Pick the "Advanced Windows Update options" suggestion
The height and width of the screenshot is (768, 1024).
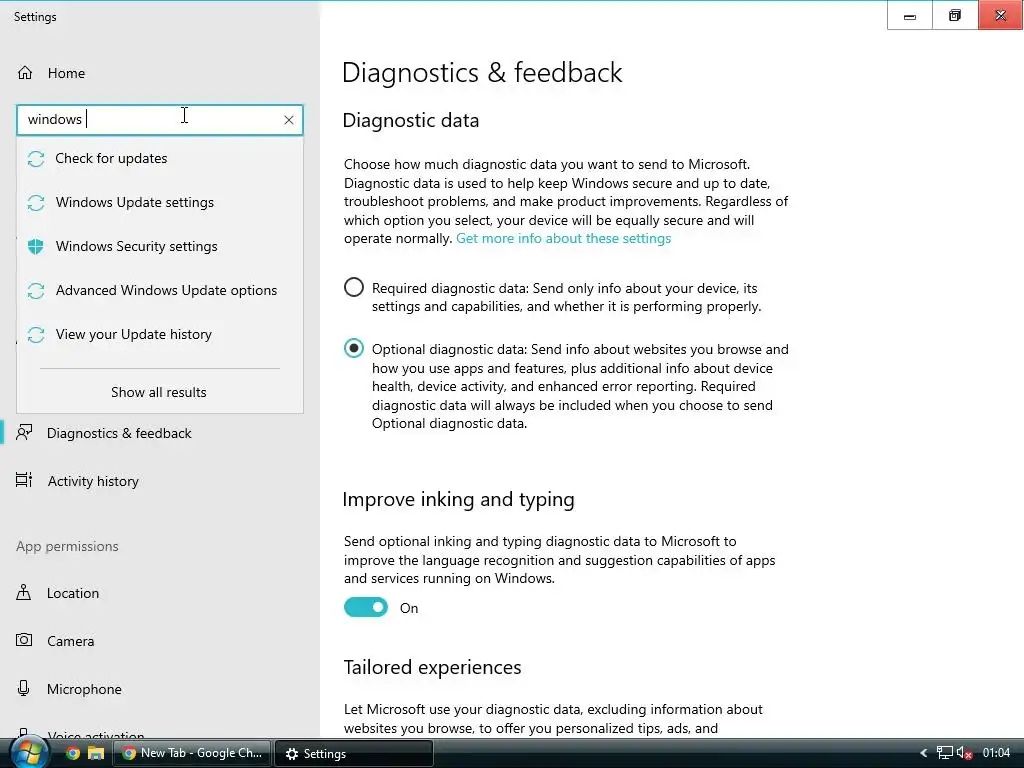pyautogui.click(x=159, y=290)
